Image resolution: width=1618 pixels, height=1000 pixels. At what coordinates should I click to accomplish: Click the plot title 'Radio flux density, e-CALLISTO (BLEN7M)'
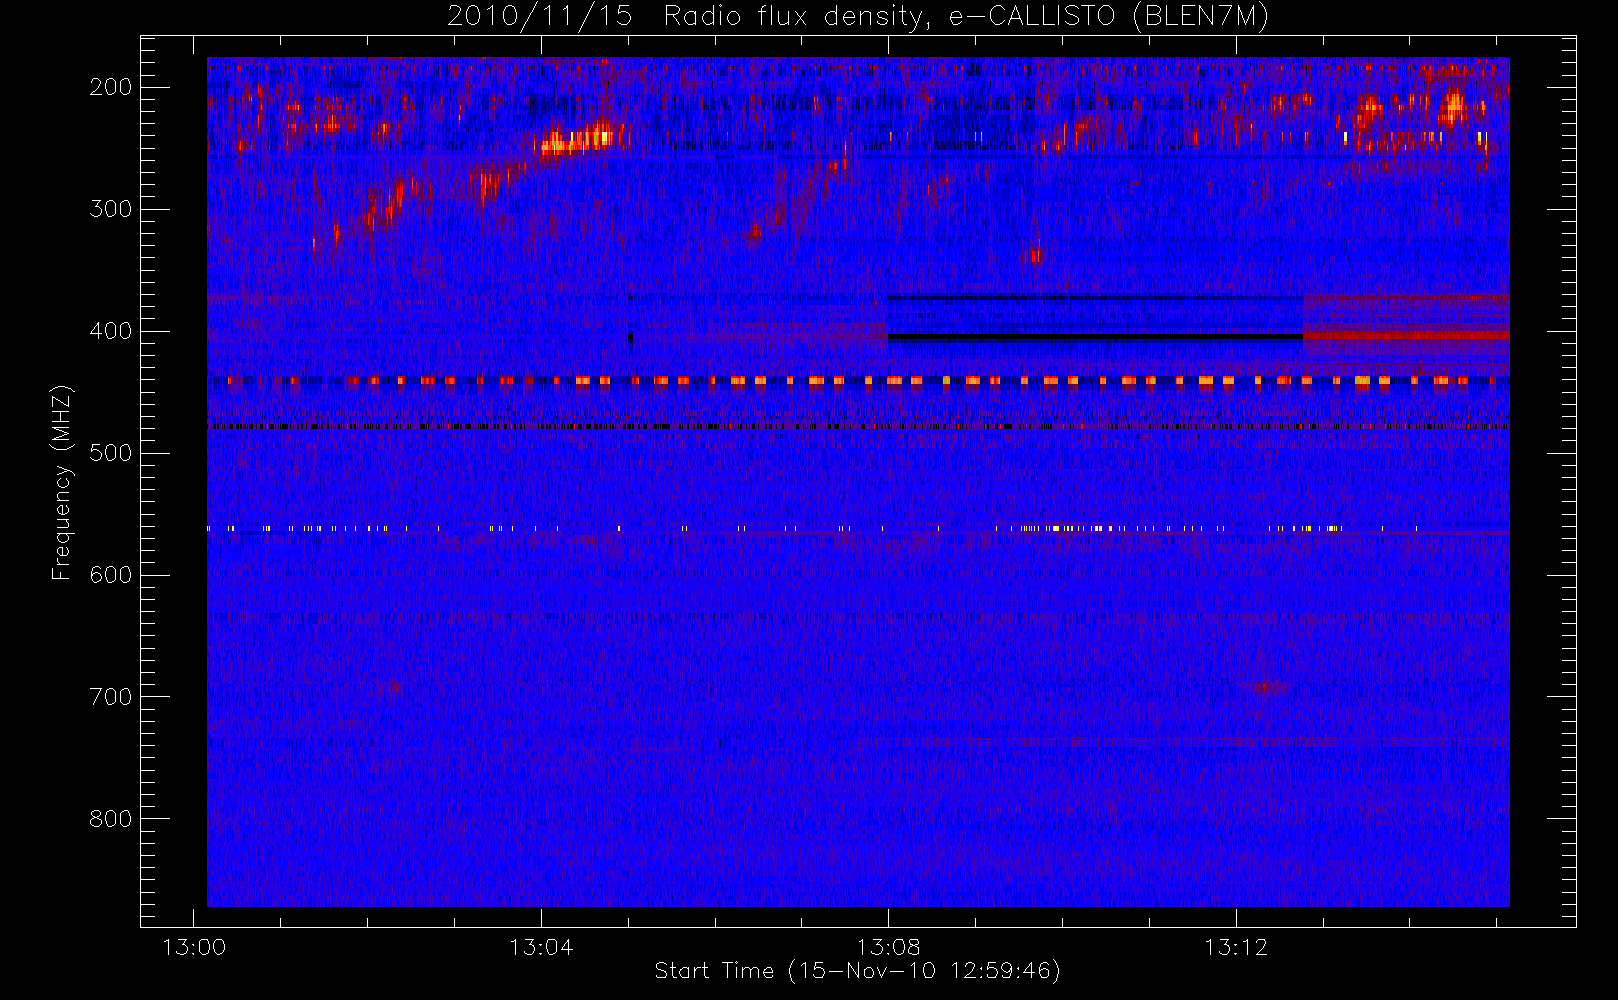click(x=966, y=17)
